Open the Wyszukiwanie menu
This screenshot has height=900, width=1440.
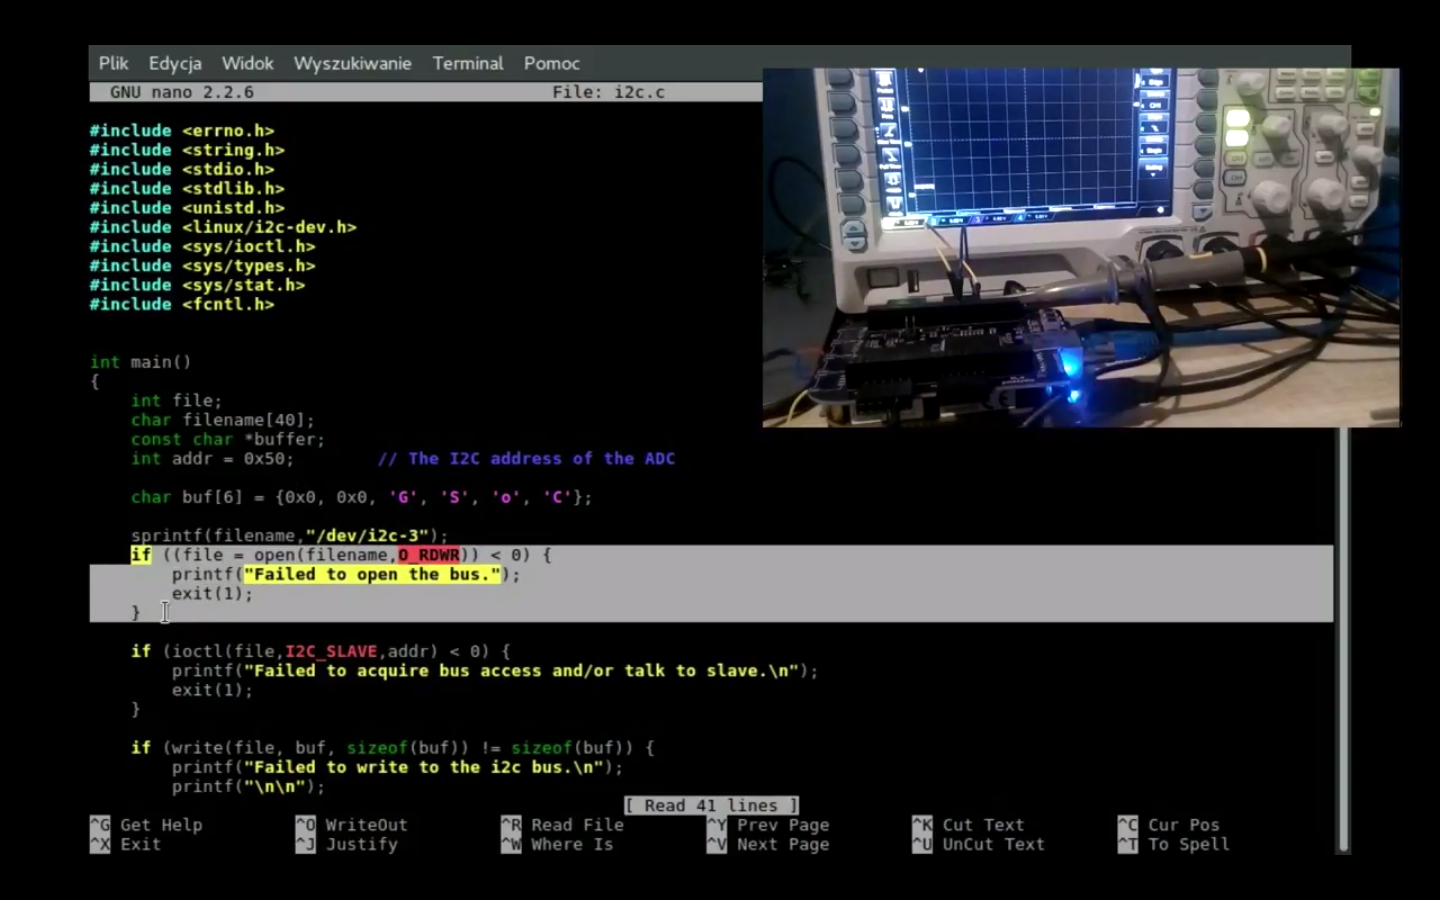pos(352,63)
